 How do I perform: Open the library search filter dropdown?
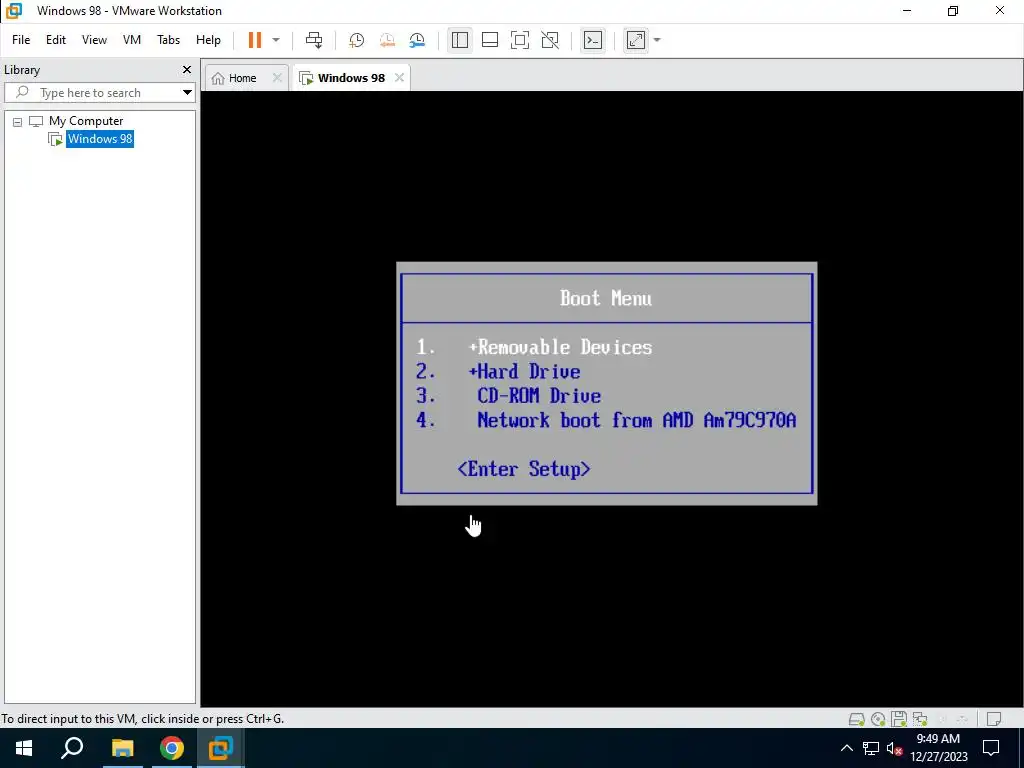pyautogui.click(x=187, y=93)
